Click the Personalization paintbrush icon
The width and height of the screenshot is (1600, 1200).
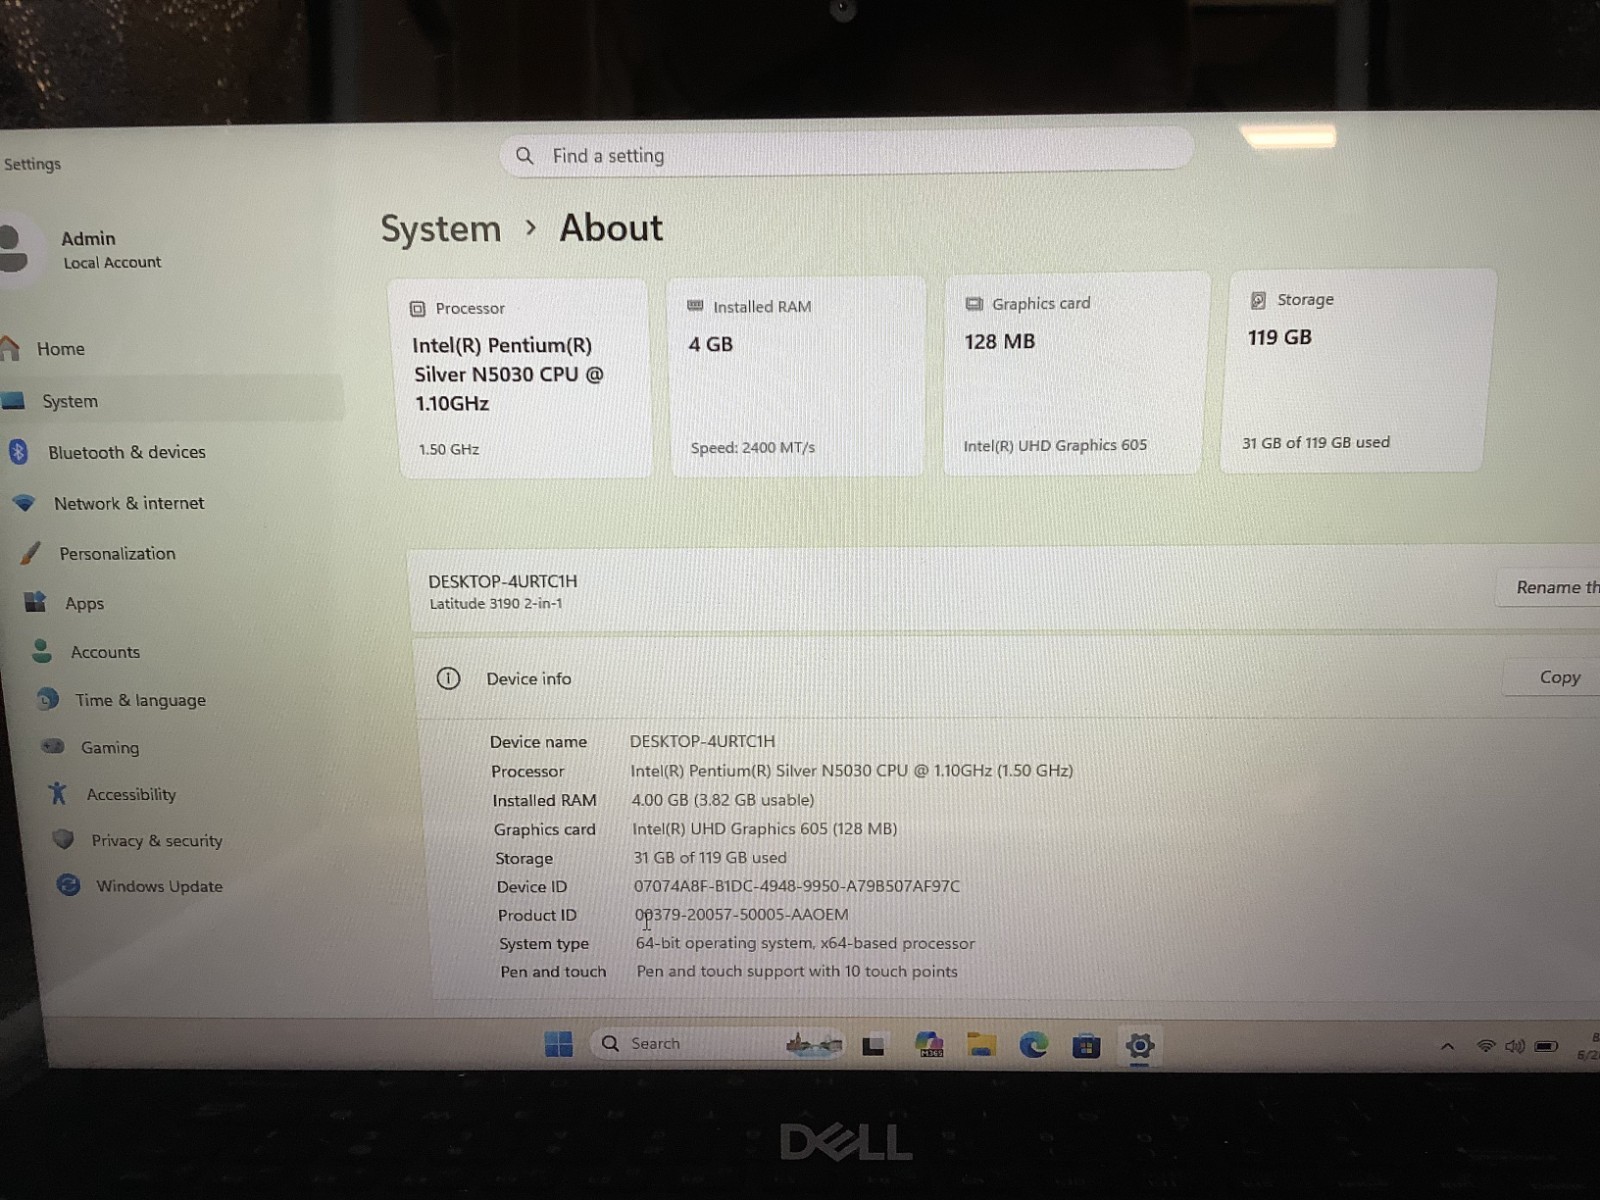coord(31,552)
